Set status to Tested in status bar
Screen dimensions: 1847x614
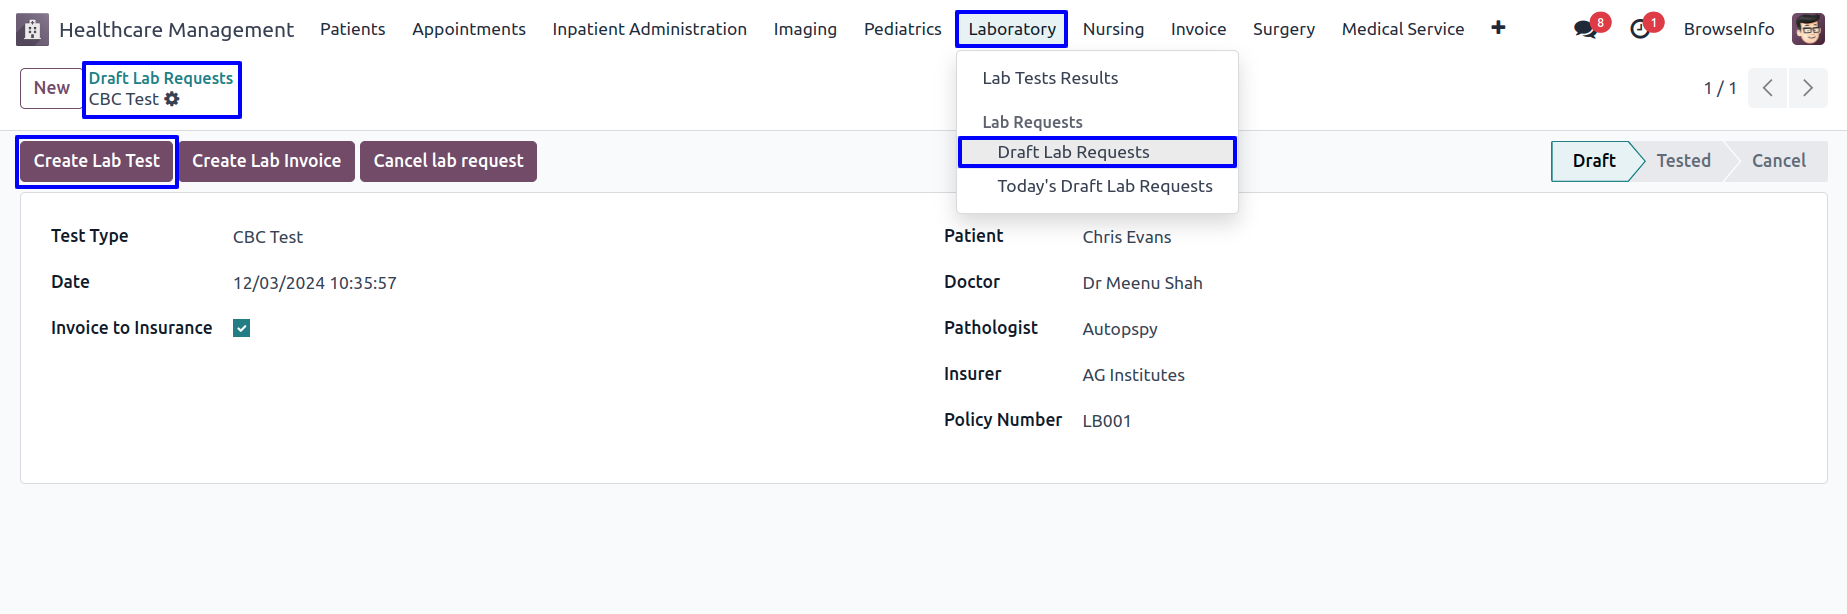click(1683, 161)
